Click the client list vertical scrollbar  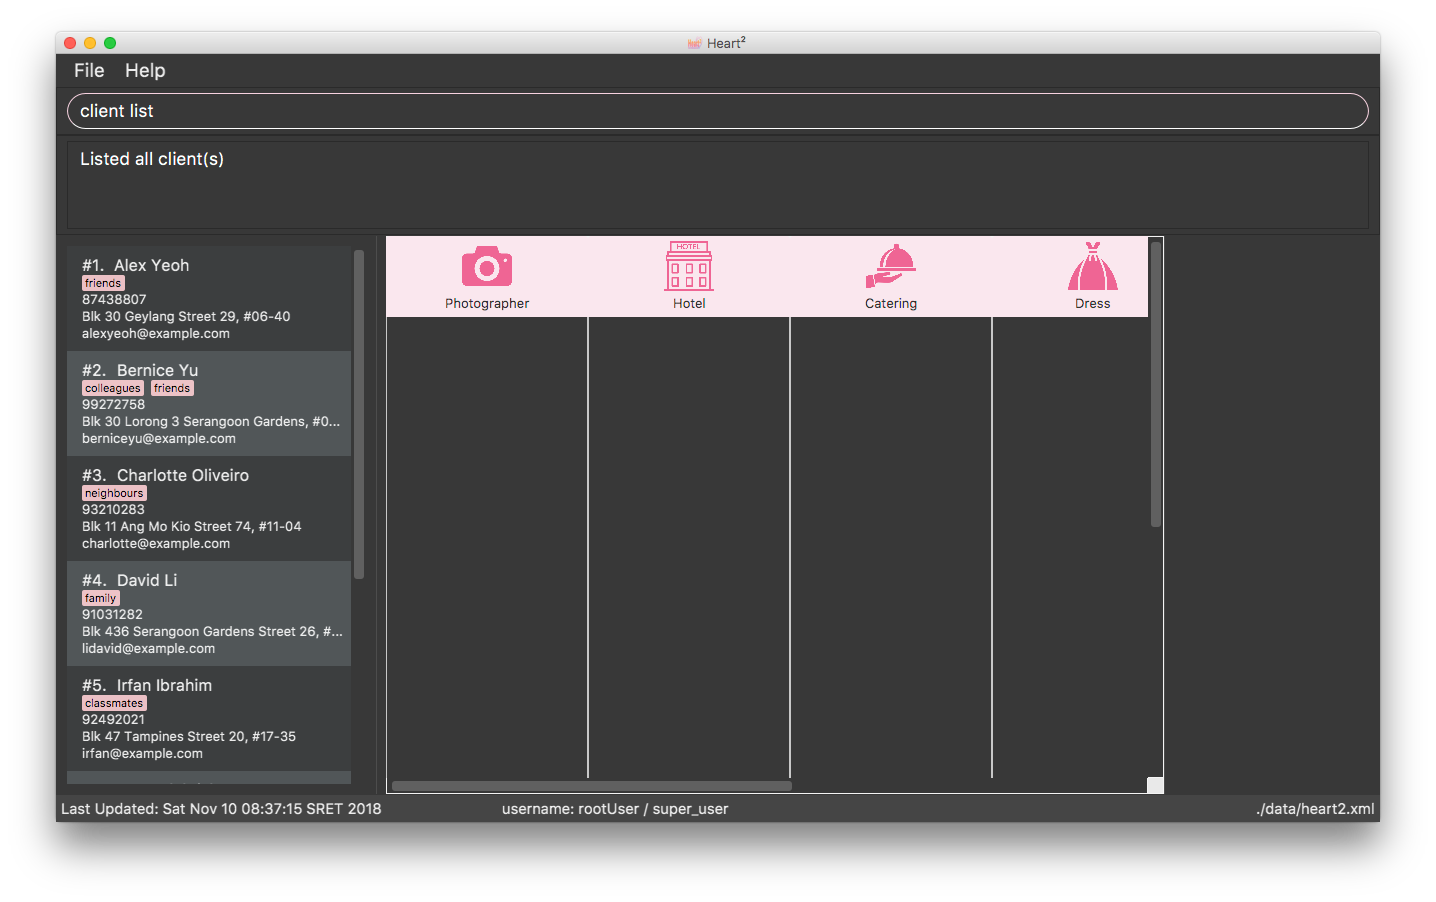pyautogui.click(x=359, y=414)
